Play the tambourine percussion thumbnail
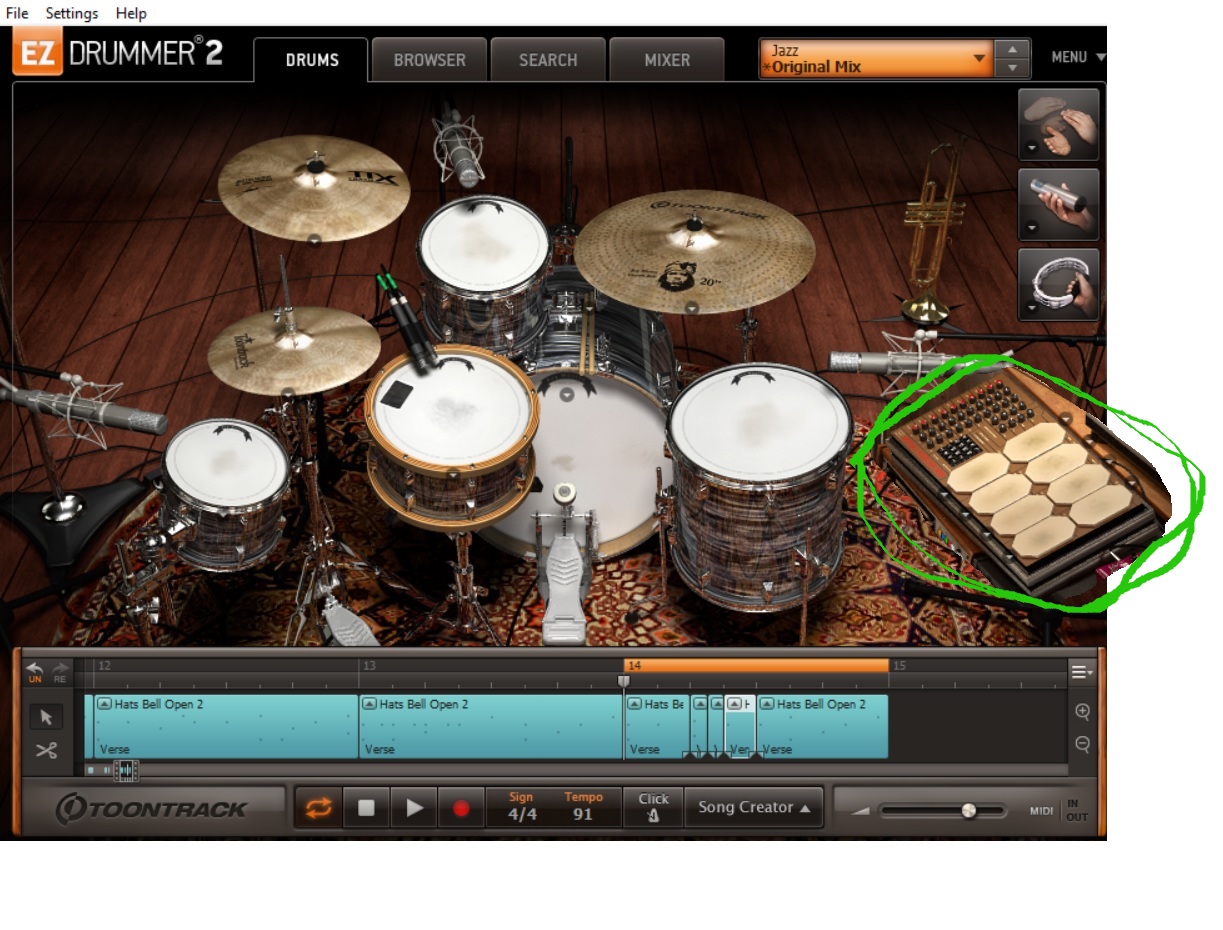This screenshot has height=930, width=1223. coord(1059,284)
